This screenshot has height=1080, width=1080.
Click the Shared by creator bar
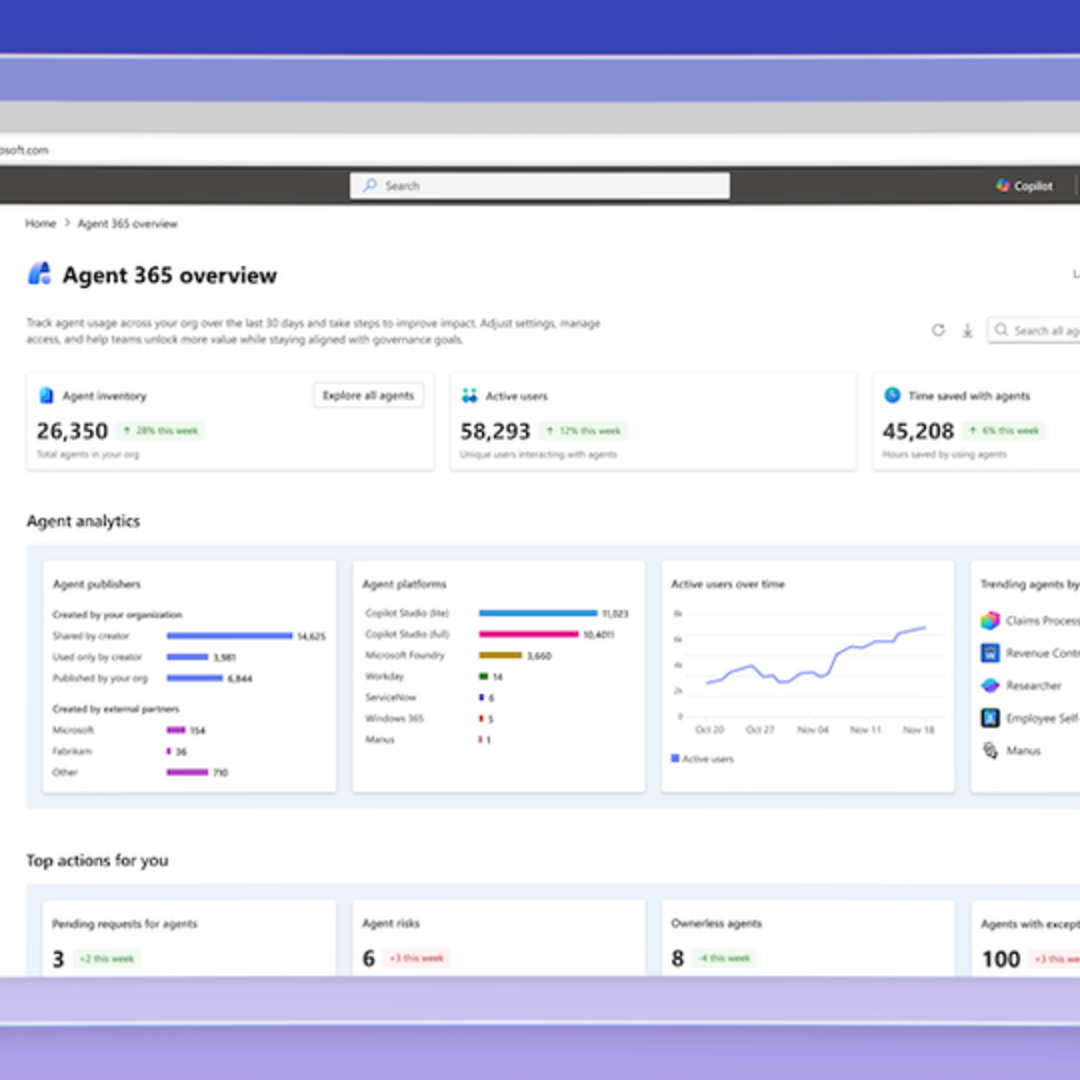[229, 636]
